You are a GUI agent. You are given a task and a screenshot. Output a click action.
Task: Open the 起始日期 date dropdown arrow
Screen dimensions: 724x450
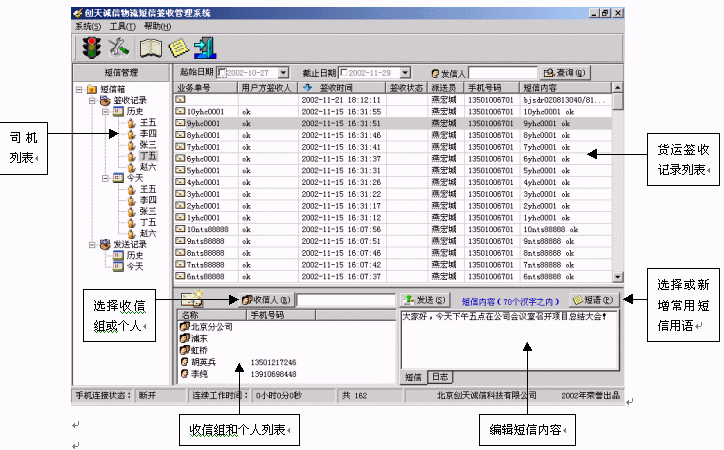[x=284, y=73]
